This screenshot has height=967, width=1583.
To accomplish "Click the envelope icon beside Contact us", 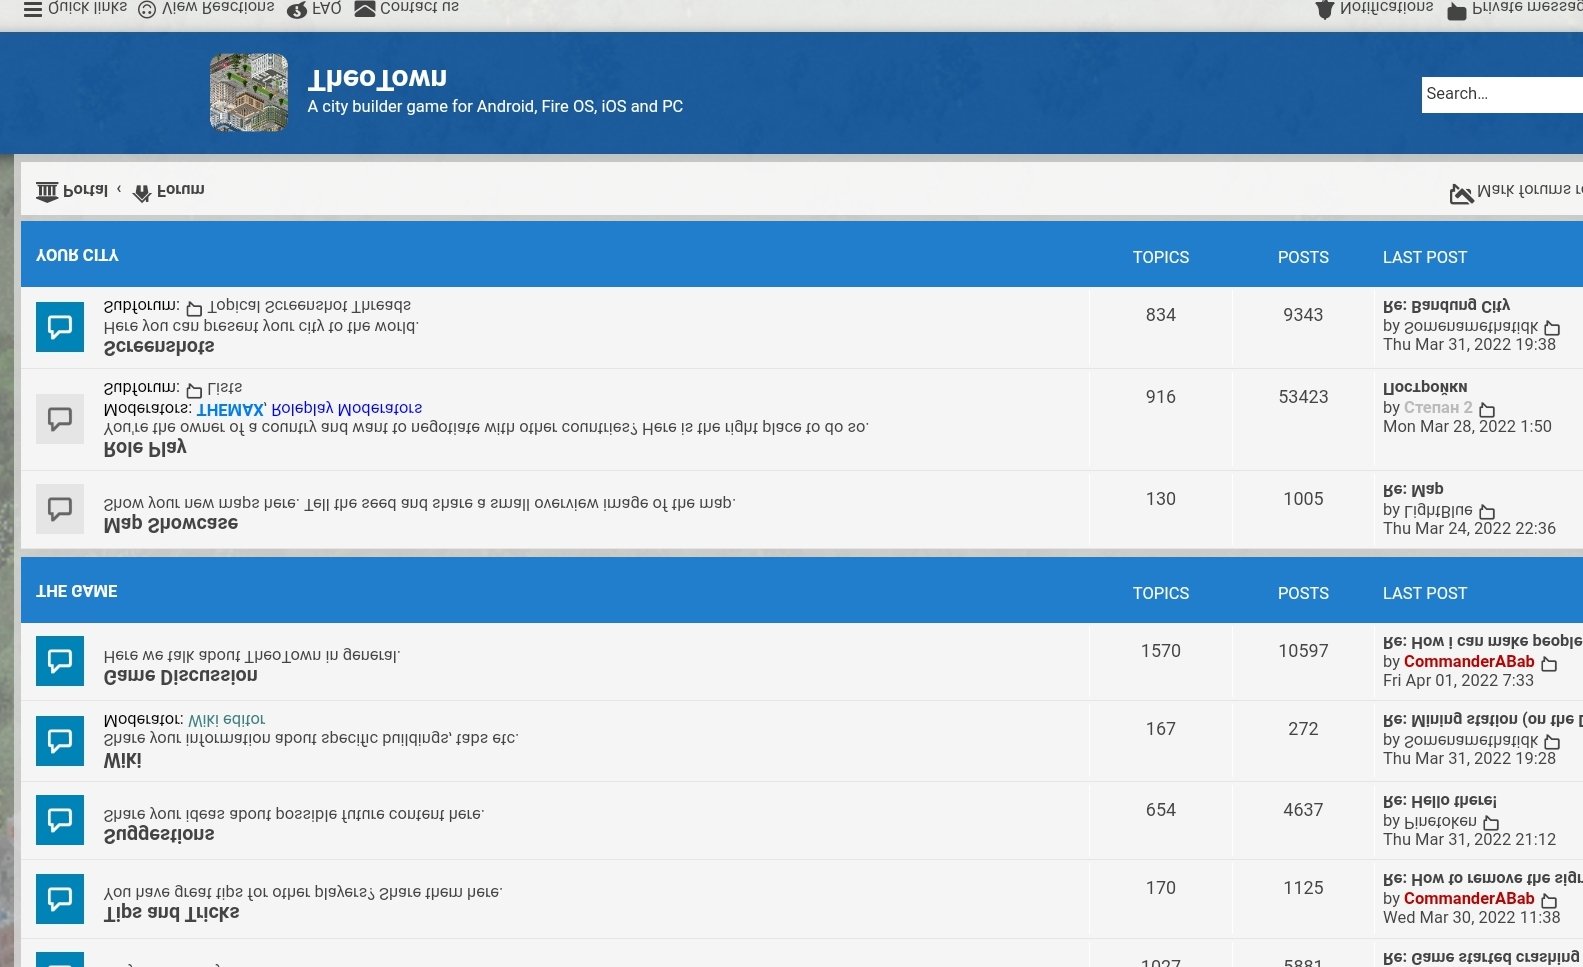I will [365, 8].
